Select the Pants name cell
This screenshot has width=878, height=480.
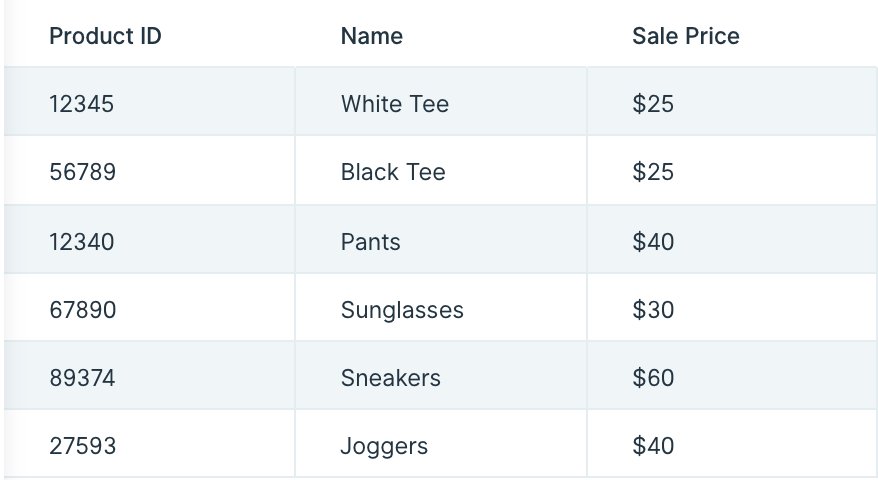(441, 239)
